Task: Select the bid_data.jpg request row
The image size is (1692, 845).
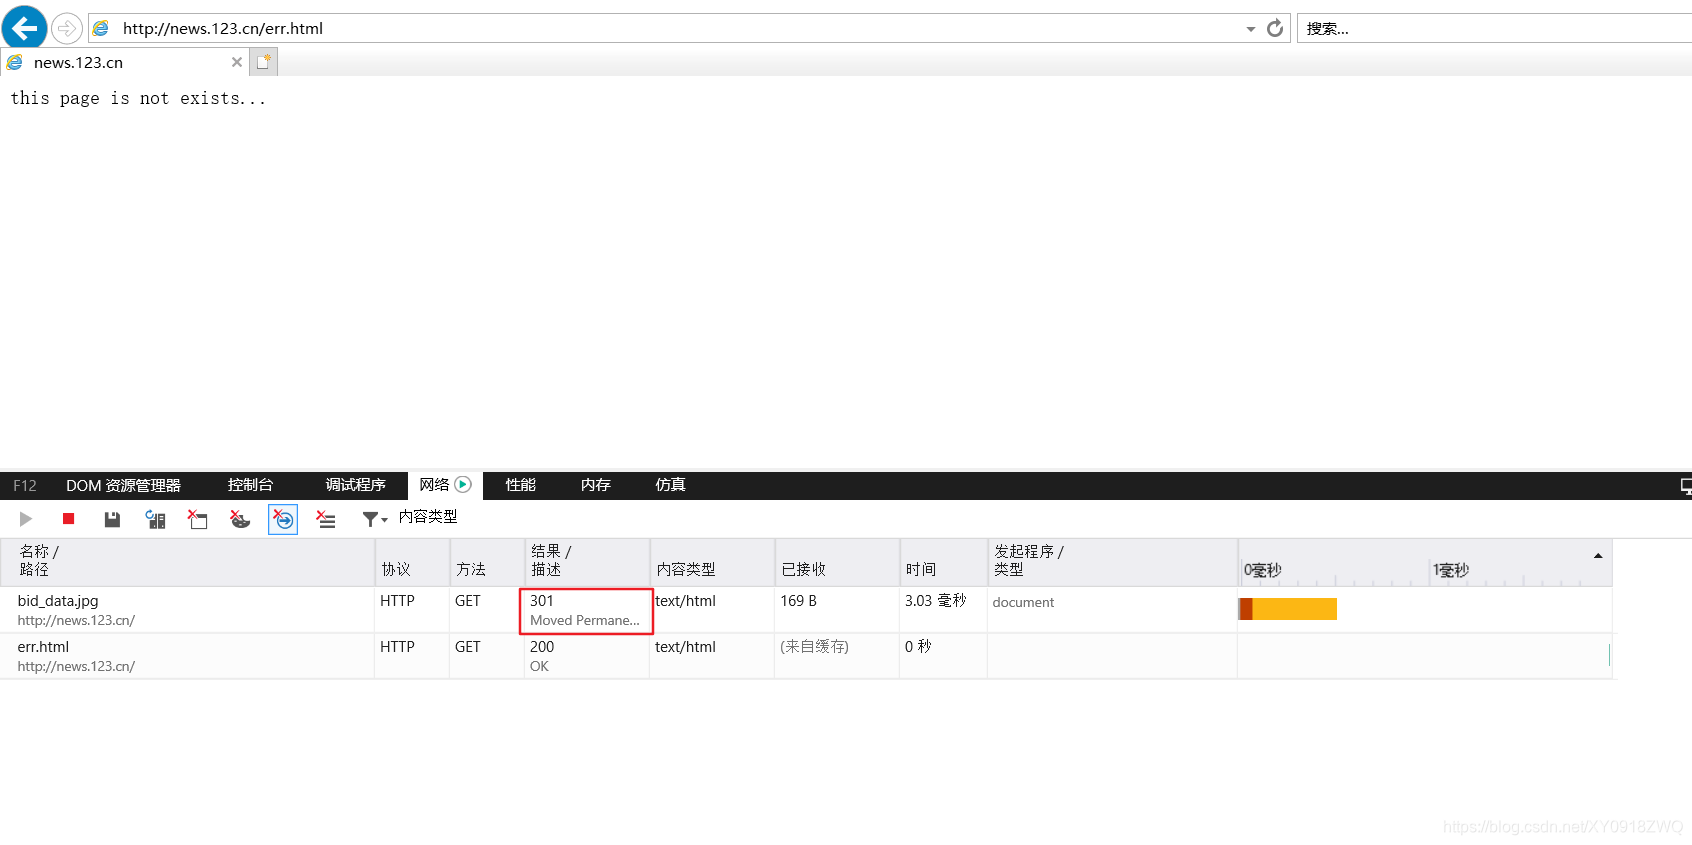Action: (x=806, y=610)
